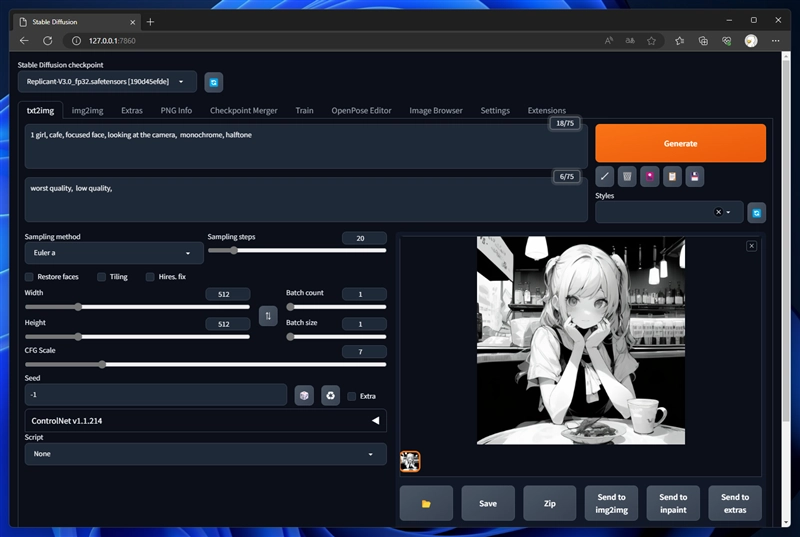This screenshot has height=537, width=800.
Task: Open the Sampling method dropdown
Action: point(114,253)
